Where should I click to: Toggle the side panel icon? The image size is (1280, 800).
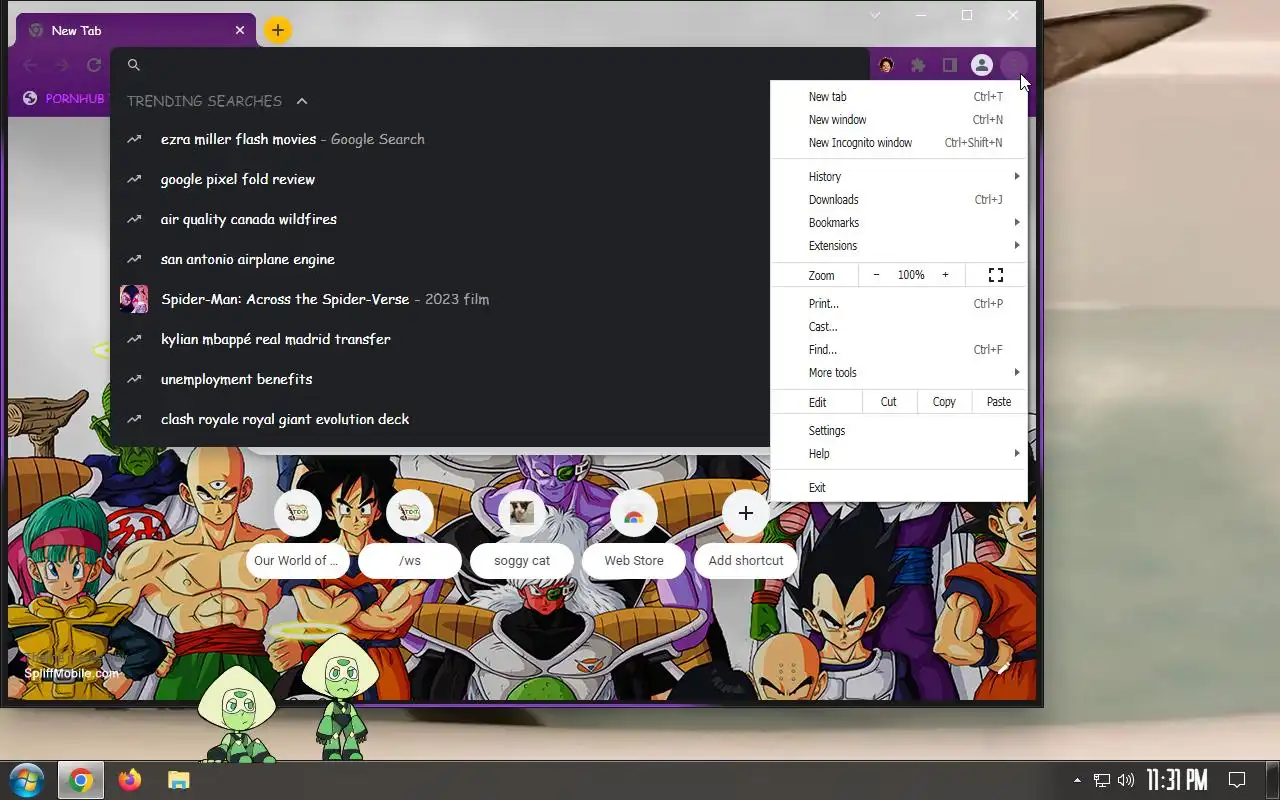pyautogui.click(x=950, y=65)
